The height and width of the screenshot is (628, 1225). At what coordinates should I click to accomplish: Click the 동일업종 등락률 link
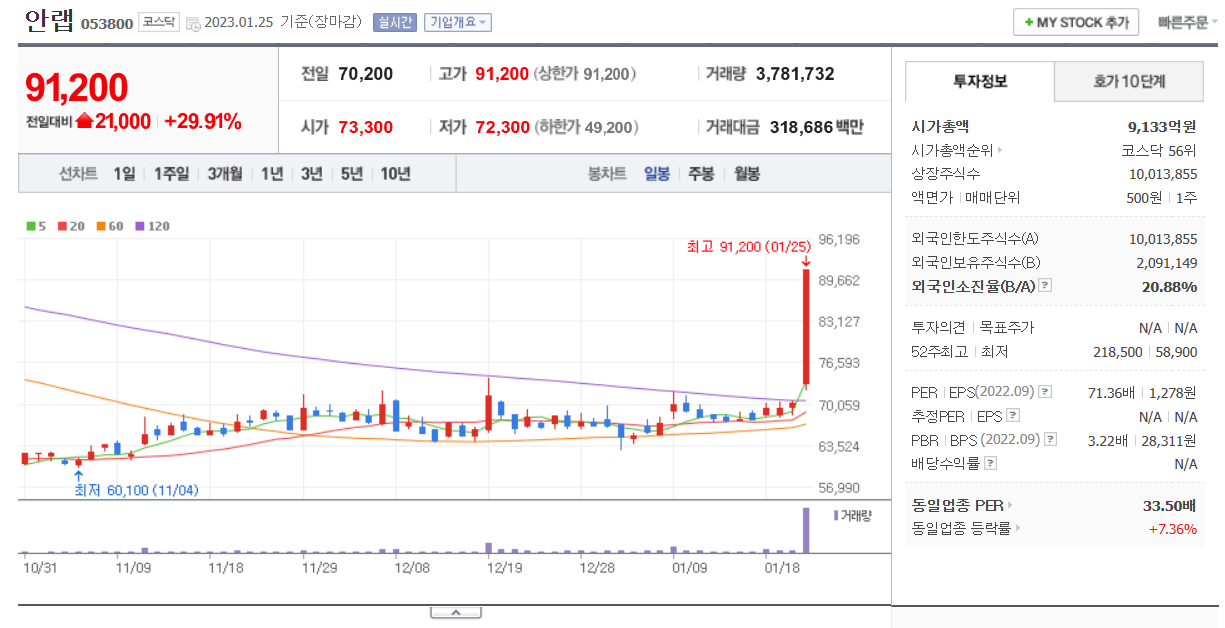point(962,528)
